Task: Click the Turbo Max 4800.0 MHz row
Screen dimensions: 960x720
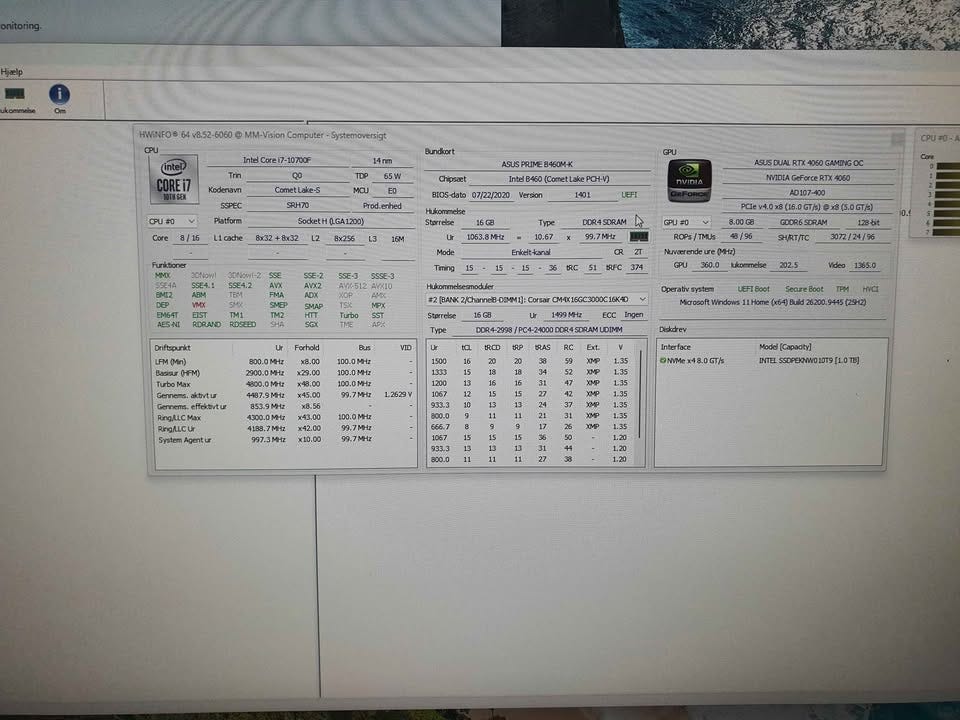Action: click(x=285, y=384)
